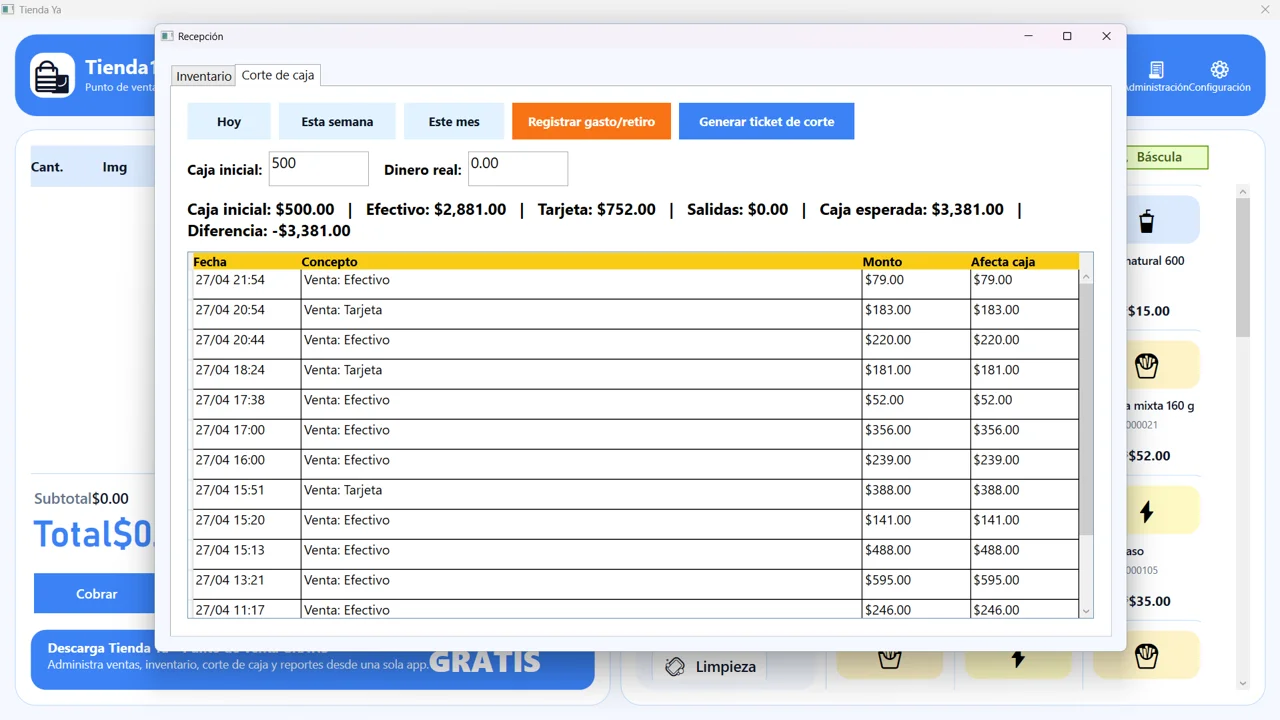Filter cash cut by Hoy
This screenshot has width=1280, height=720.
[x=229, y=121]
